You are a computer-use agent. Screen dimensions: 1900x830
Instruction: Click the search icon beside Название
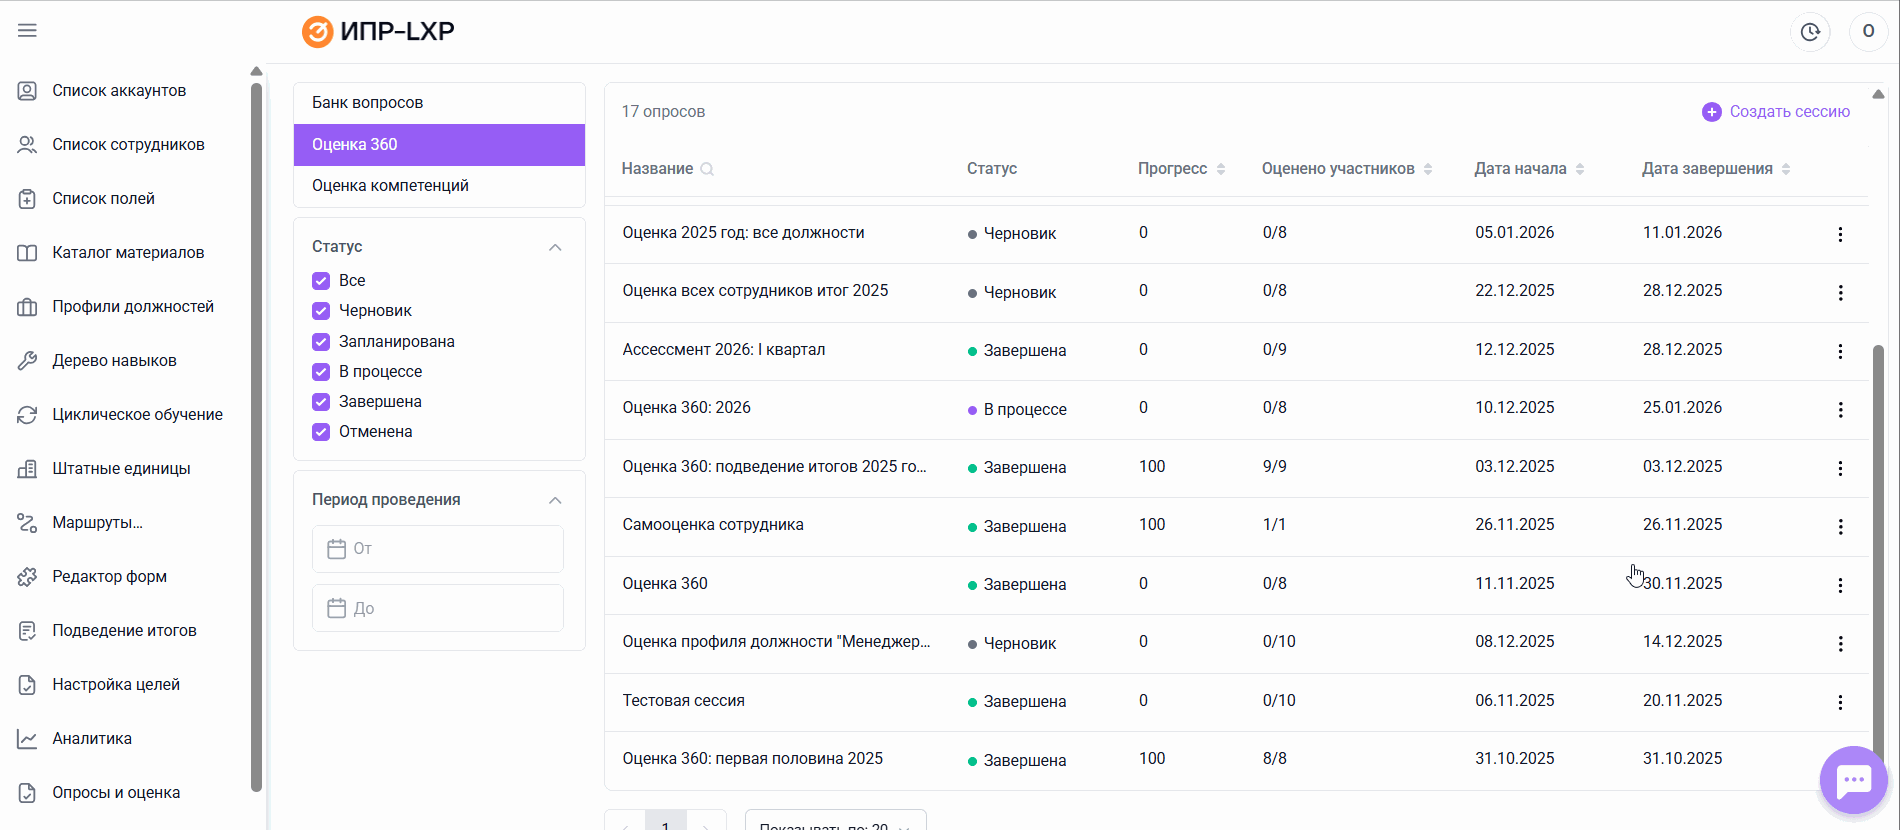point(707,169)
